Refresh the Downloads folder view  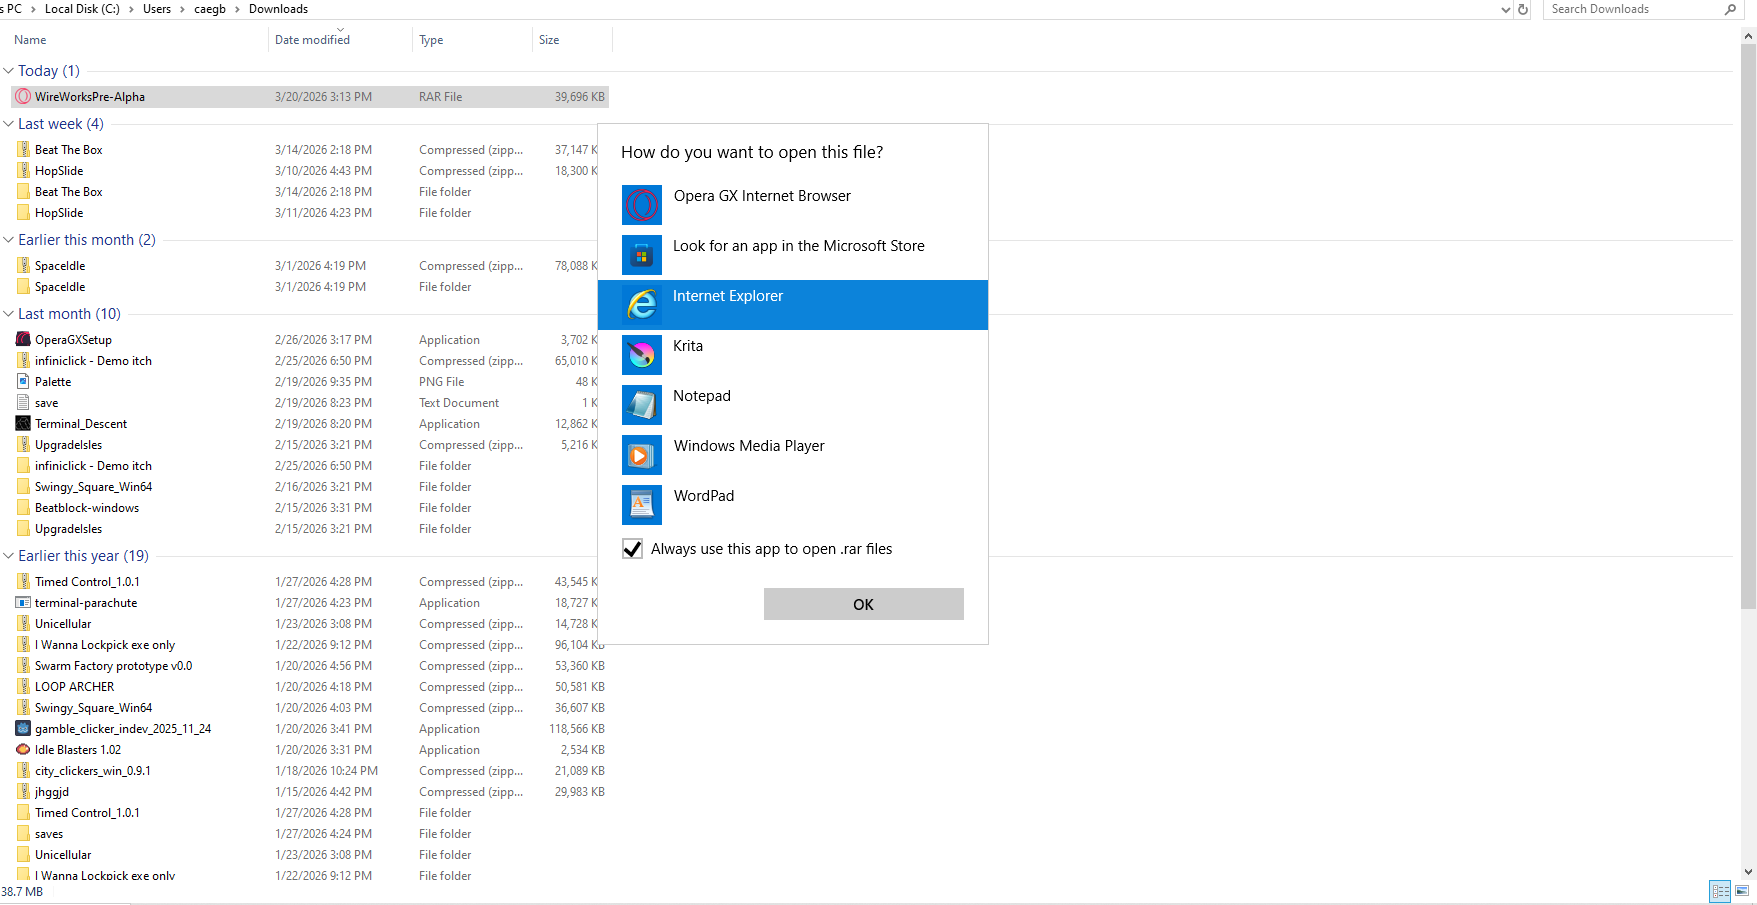click(1523, 9)
